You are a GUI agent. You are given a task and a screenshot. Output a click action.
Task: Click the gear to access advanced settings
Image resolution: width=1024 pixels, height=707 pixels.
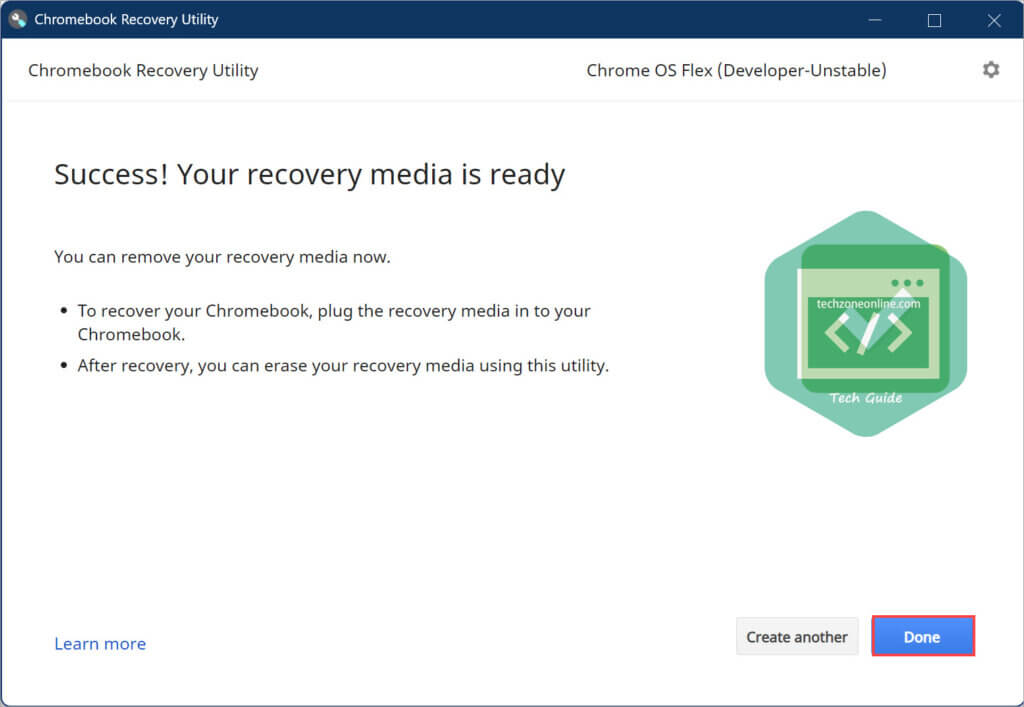click(x=991, y=70)
